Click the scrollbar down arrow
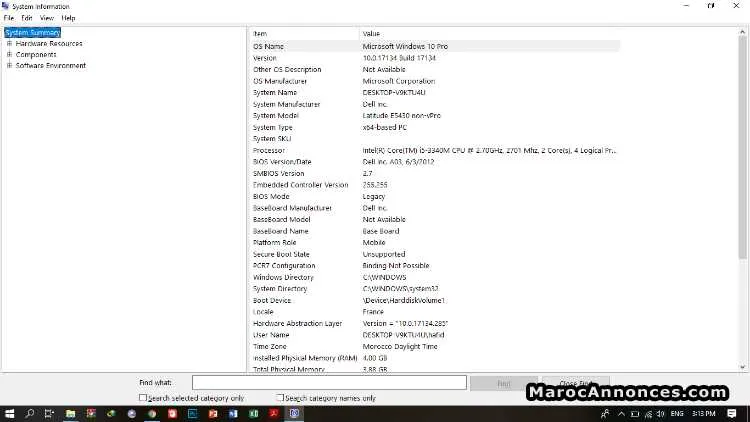 pos(742,367)
